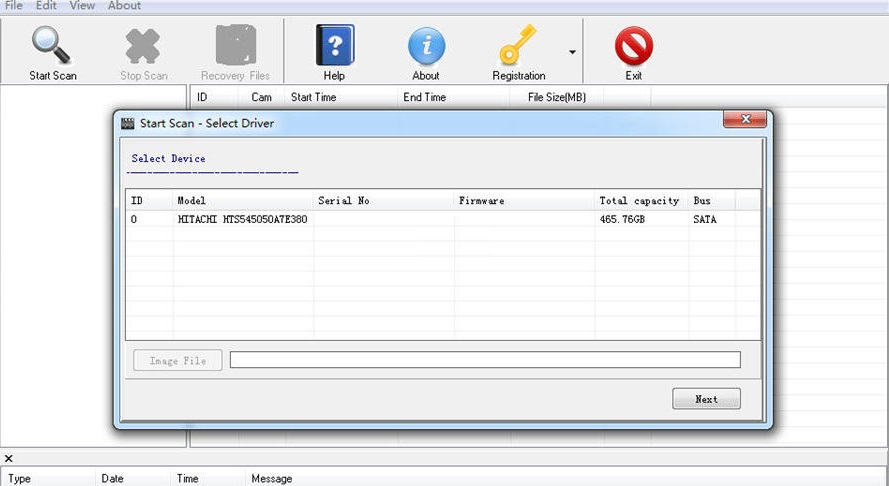Click the log Message column header
This screenshot has width=889, height=486.
[272, 478]
